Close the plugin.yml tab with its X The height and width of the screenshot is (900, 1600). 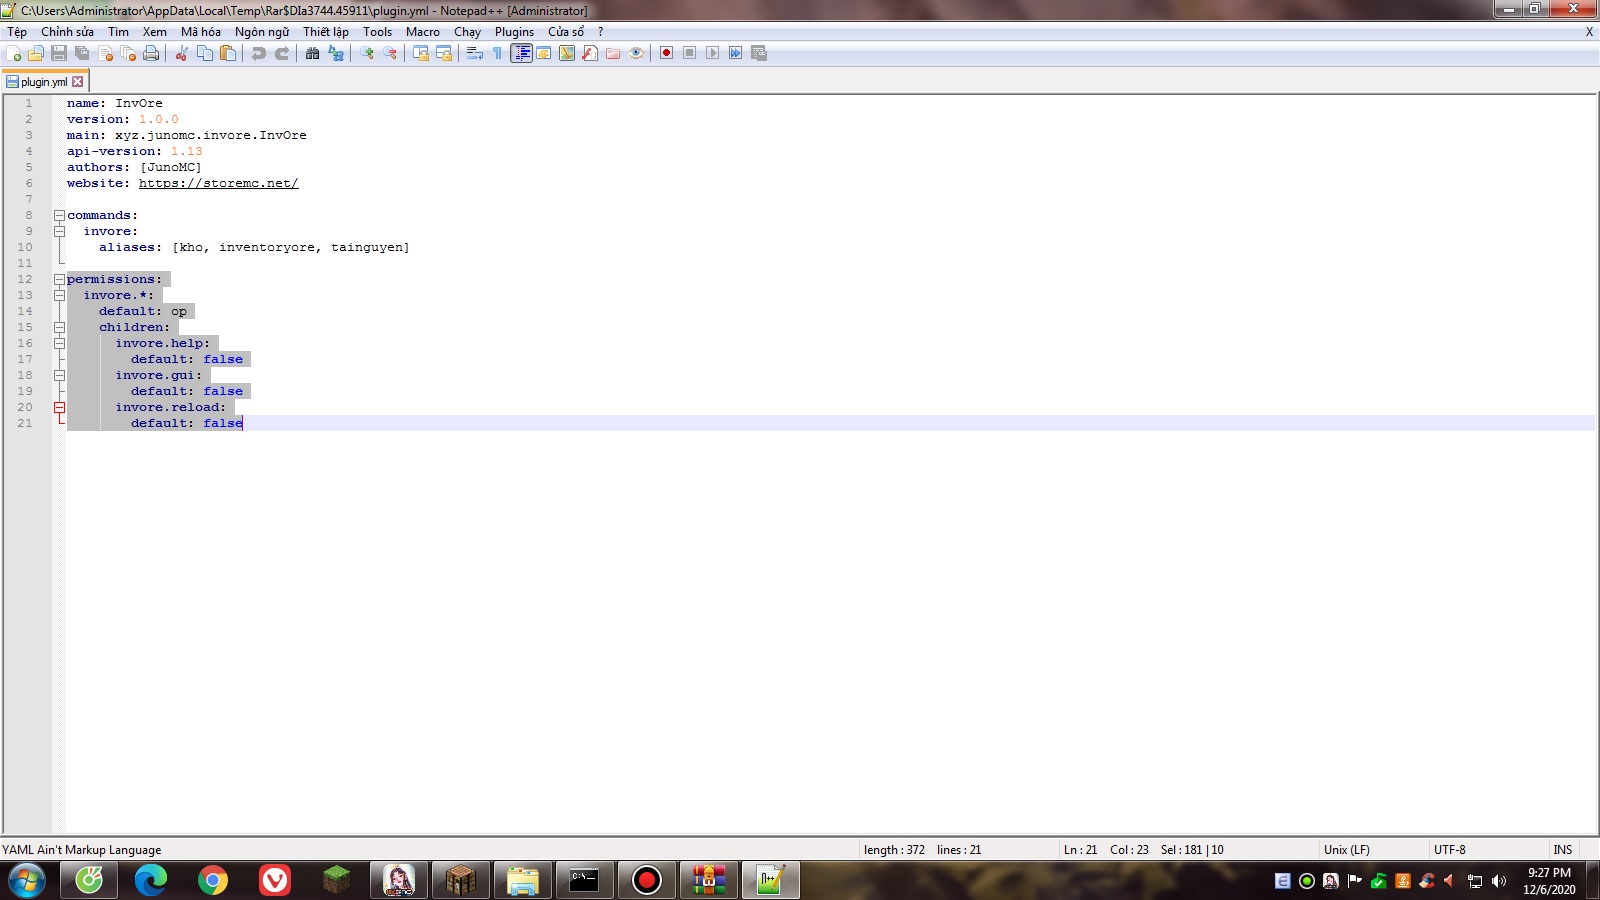coord(78,82)
